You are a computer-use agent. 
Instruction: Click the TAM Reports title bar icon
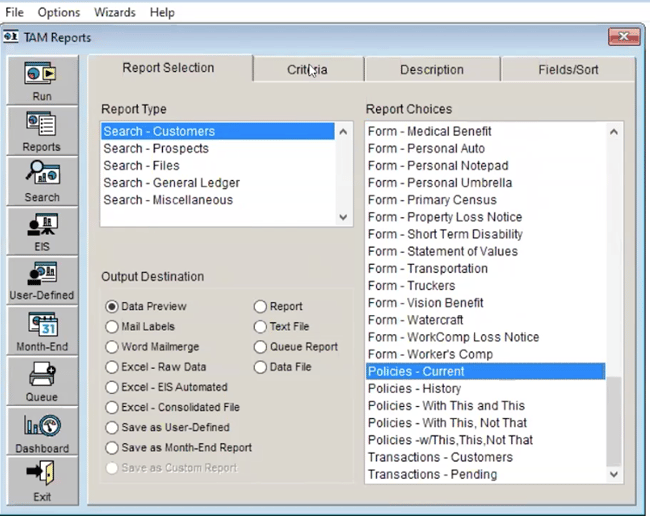[11, 37]
